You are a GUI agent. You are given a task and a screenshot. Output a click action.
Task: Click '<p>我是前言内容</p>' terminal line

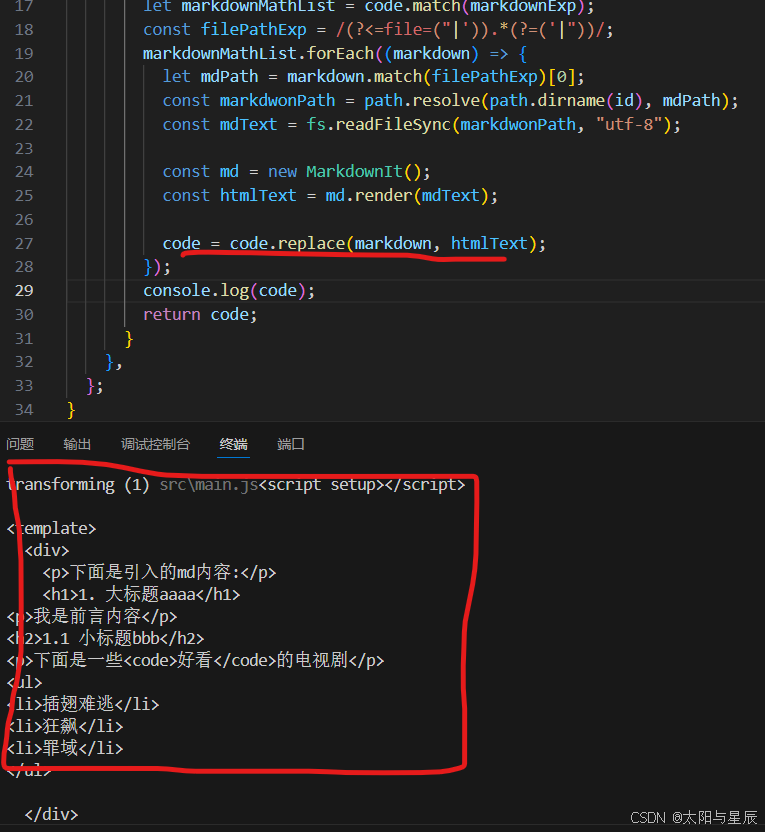point(92,617)
